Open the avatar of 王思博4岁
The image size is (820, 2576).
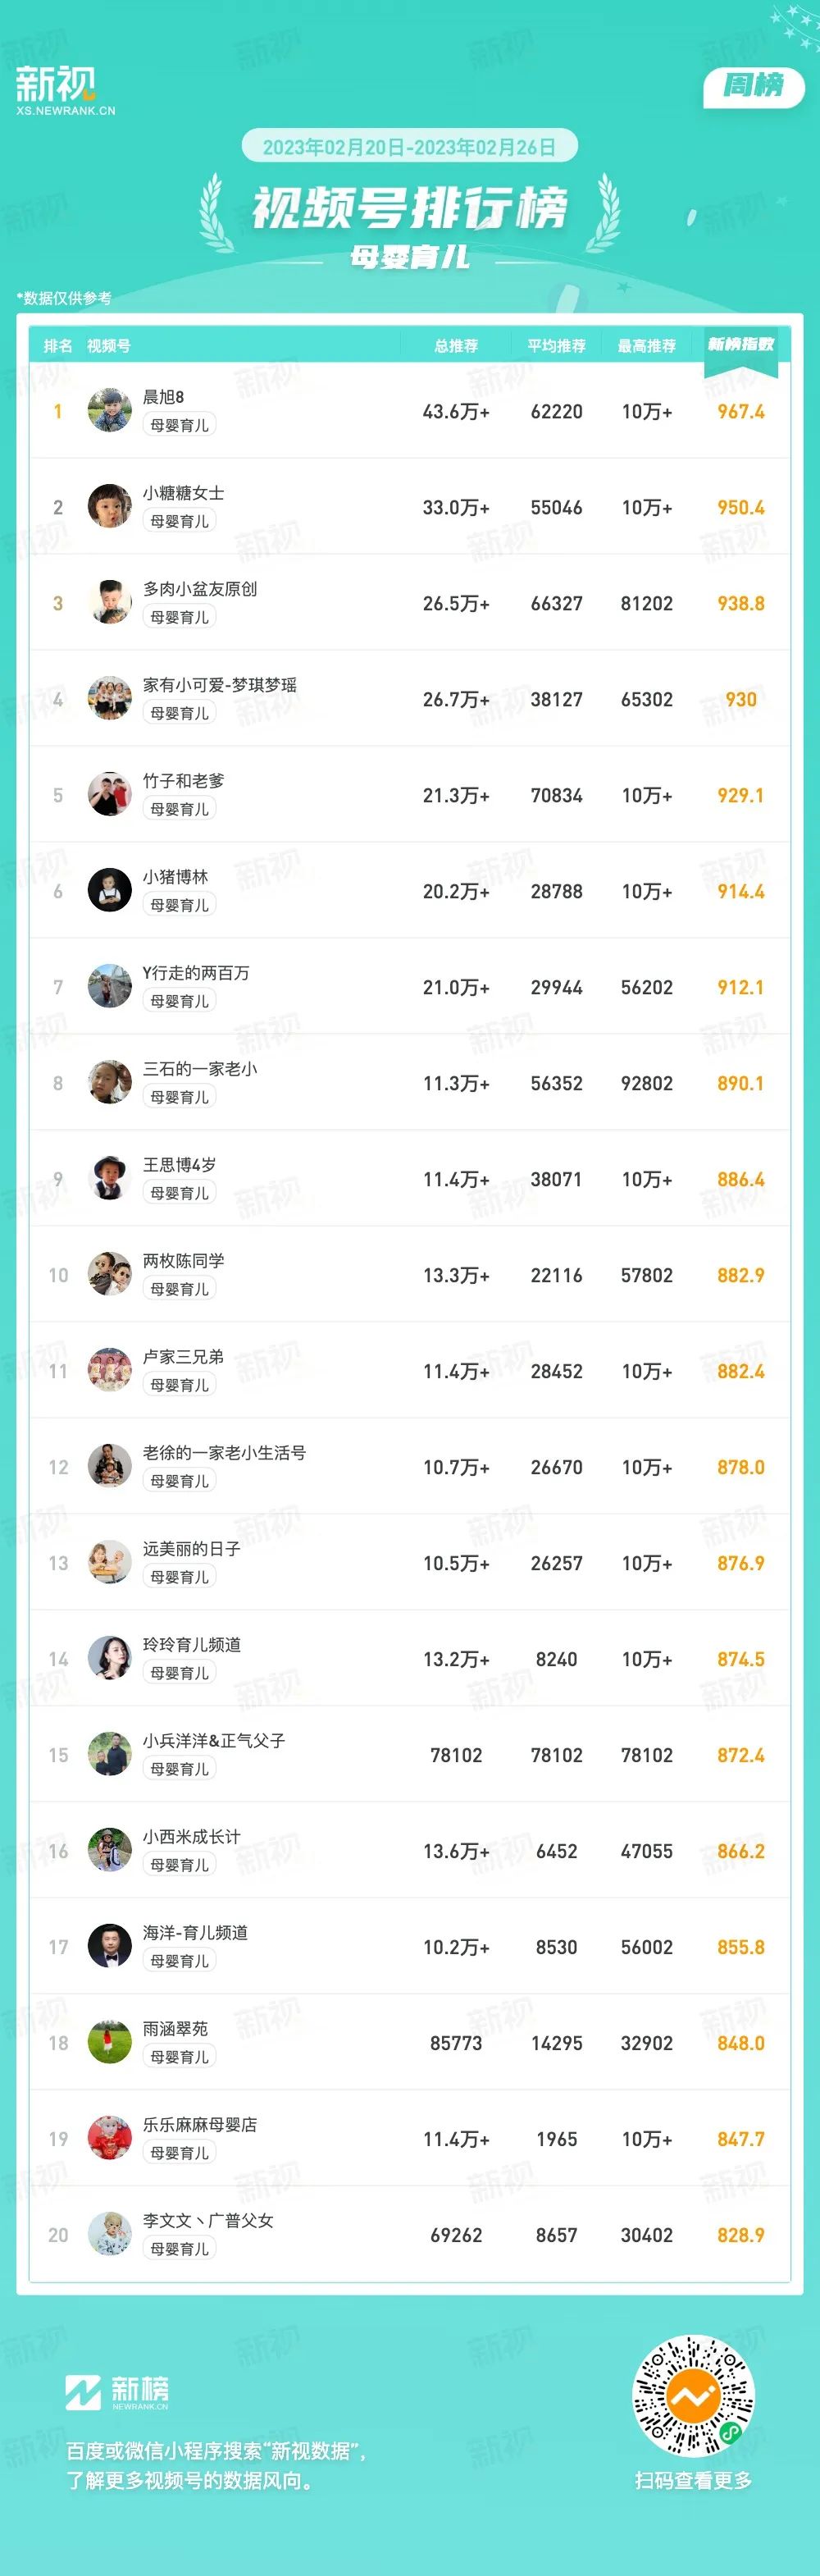(x=110, y=1179)
